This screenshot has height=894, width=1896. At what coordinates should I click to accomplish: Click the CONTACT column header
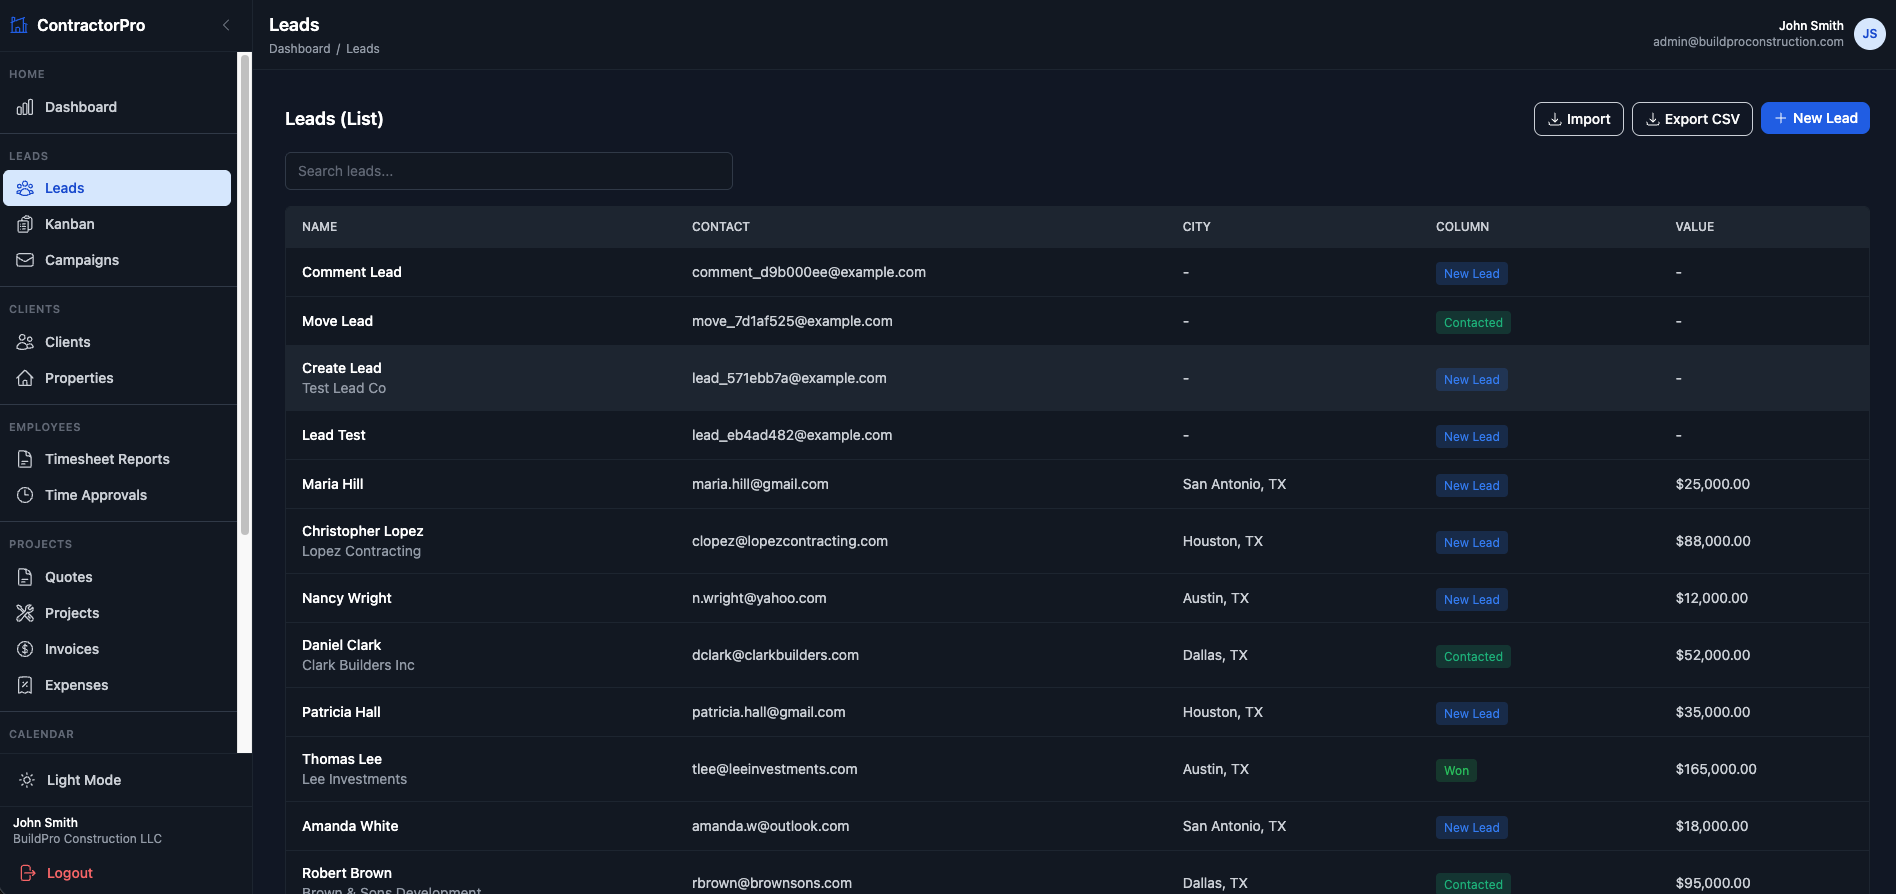(x=720, y=227)
